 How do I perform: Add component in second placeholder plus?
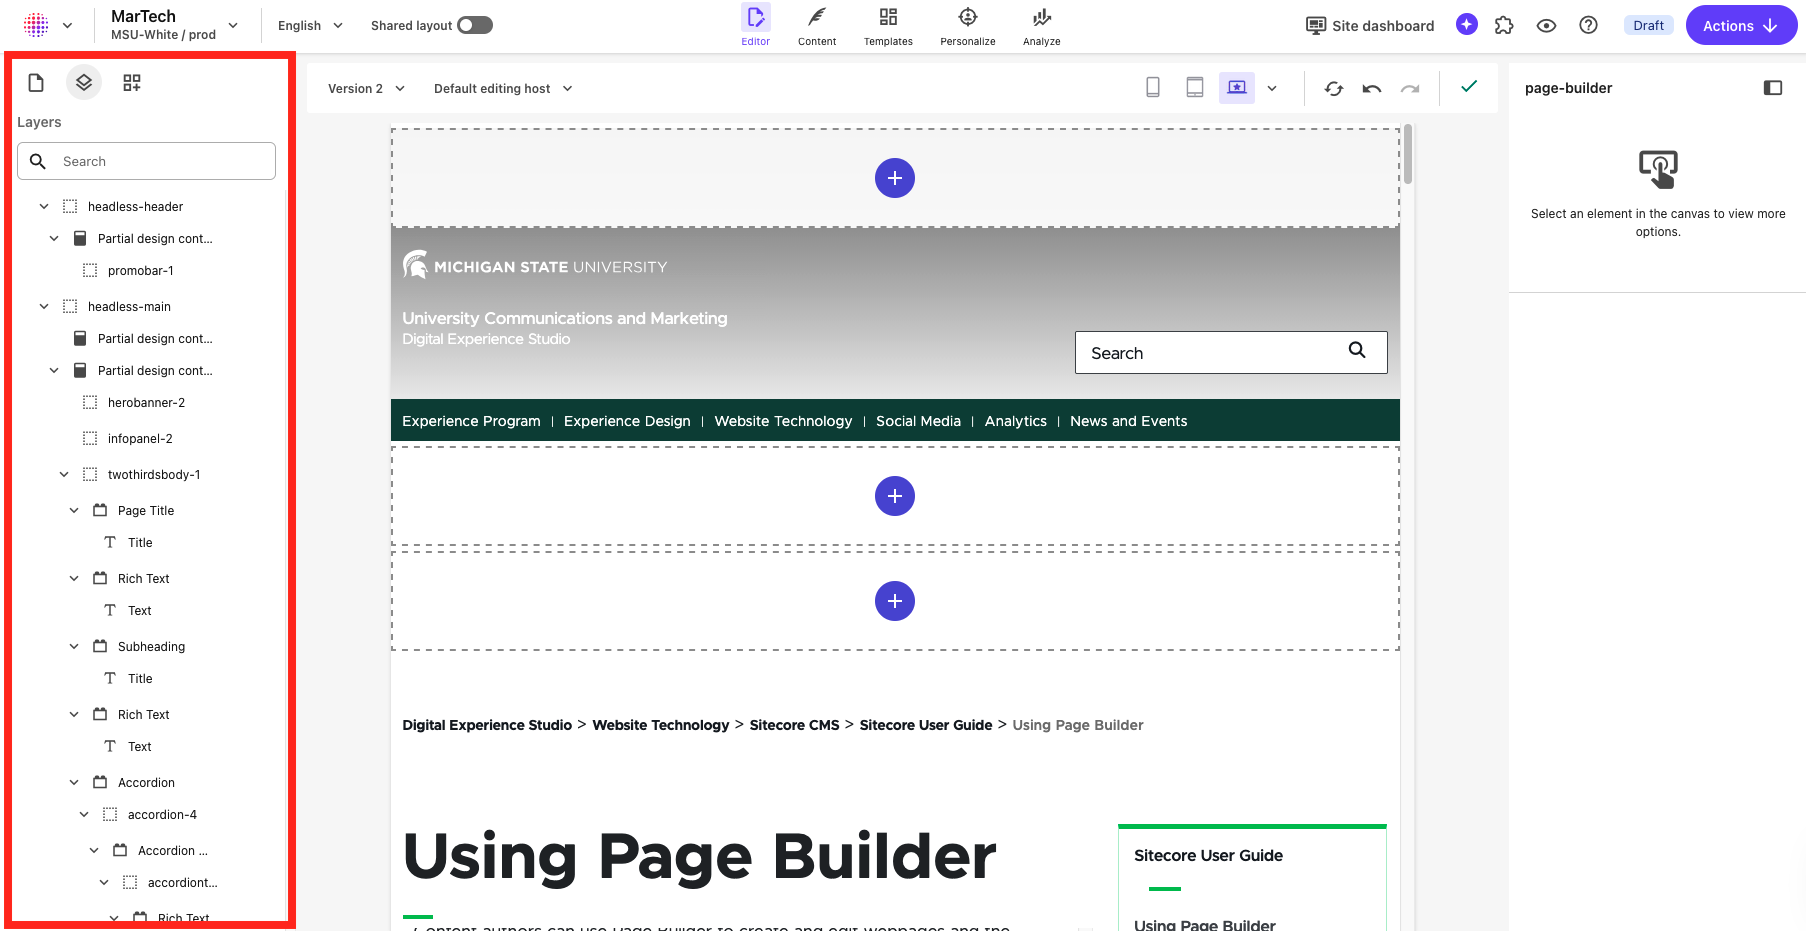tap(895, 496)
